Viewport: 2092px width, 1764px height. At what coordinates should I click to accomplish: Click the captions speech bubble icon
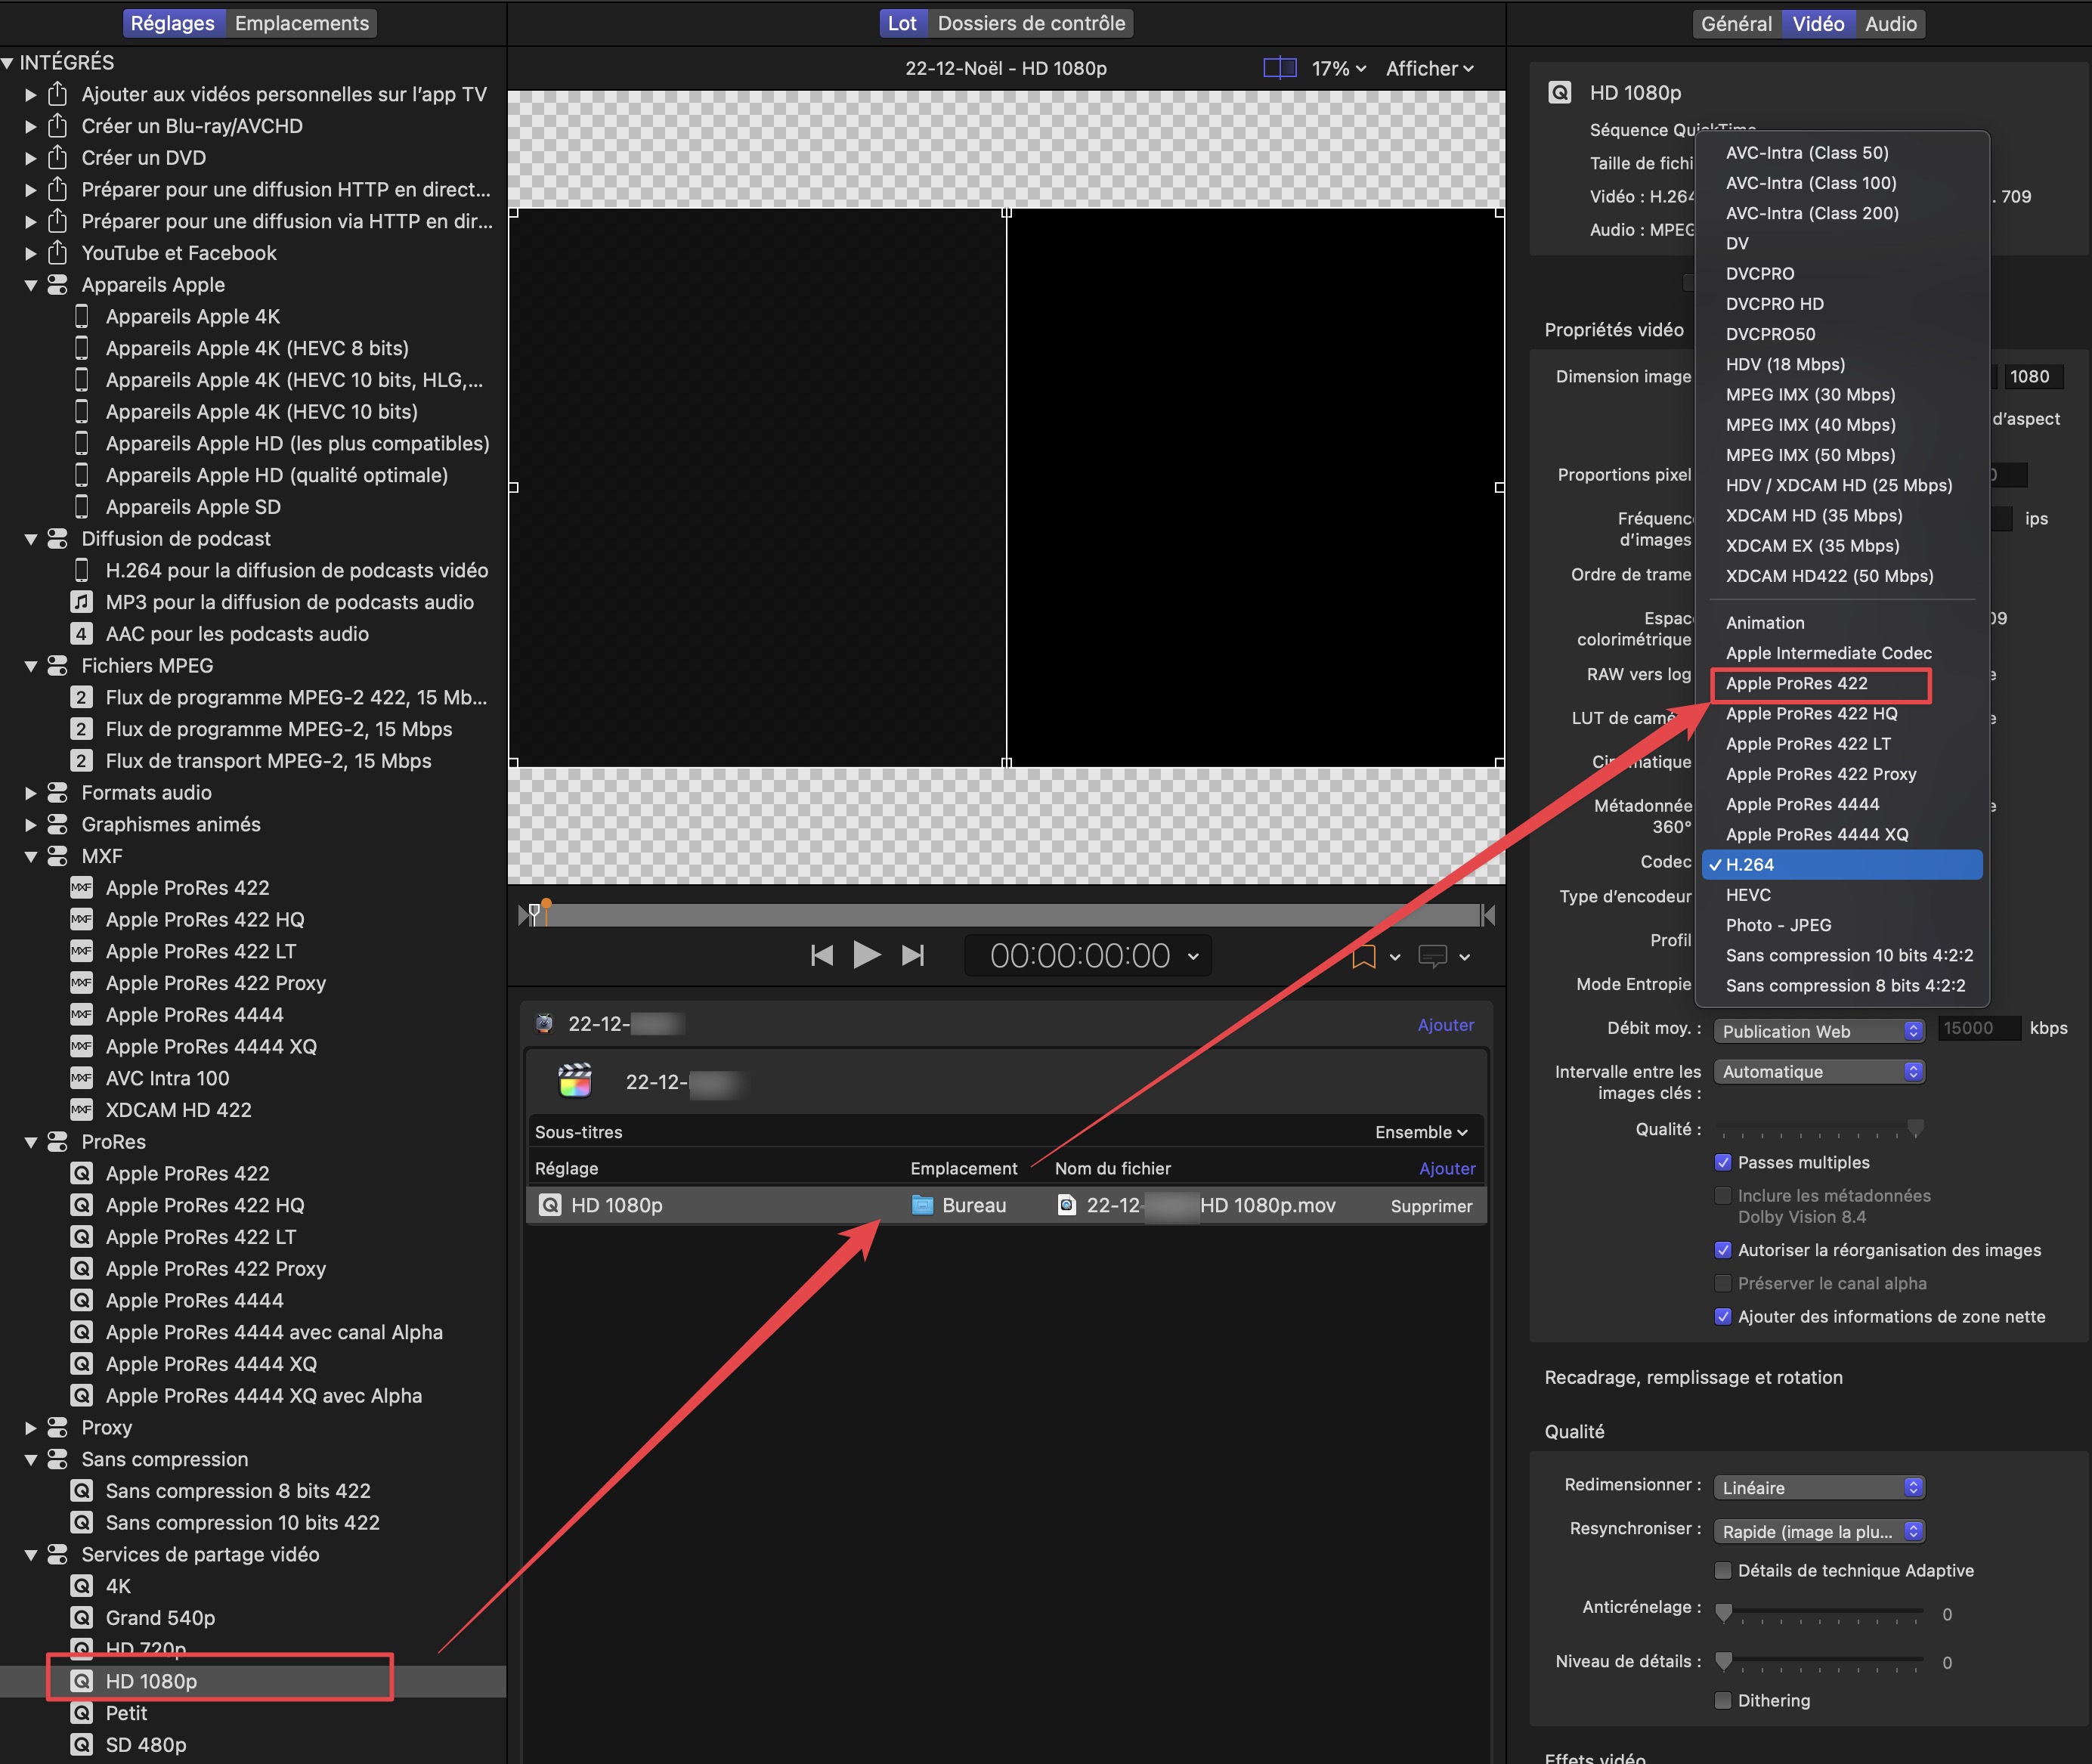(1432, 957)
